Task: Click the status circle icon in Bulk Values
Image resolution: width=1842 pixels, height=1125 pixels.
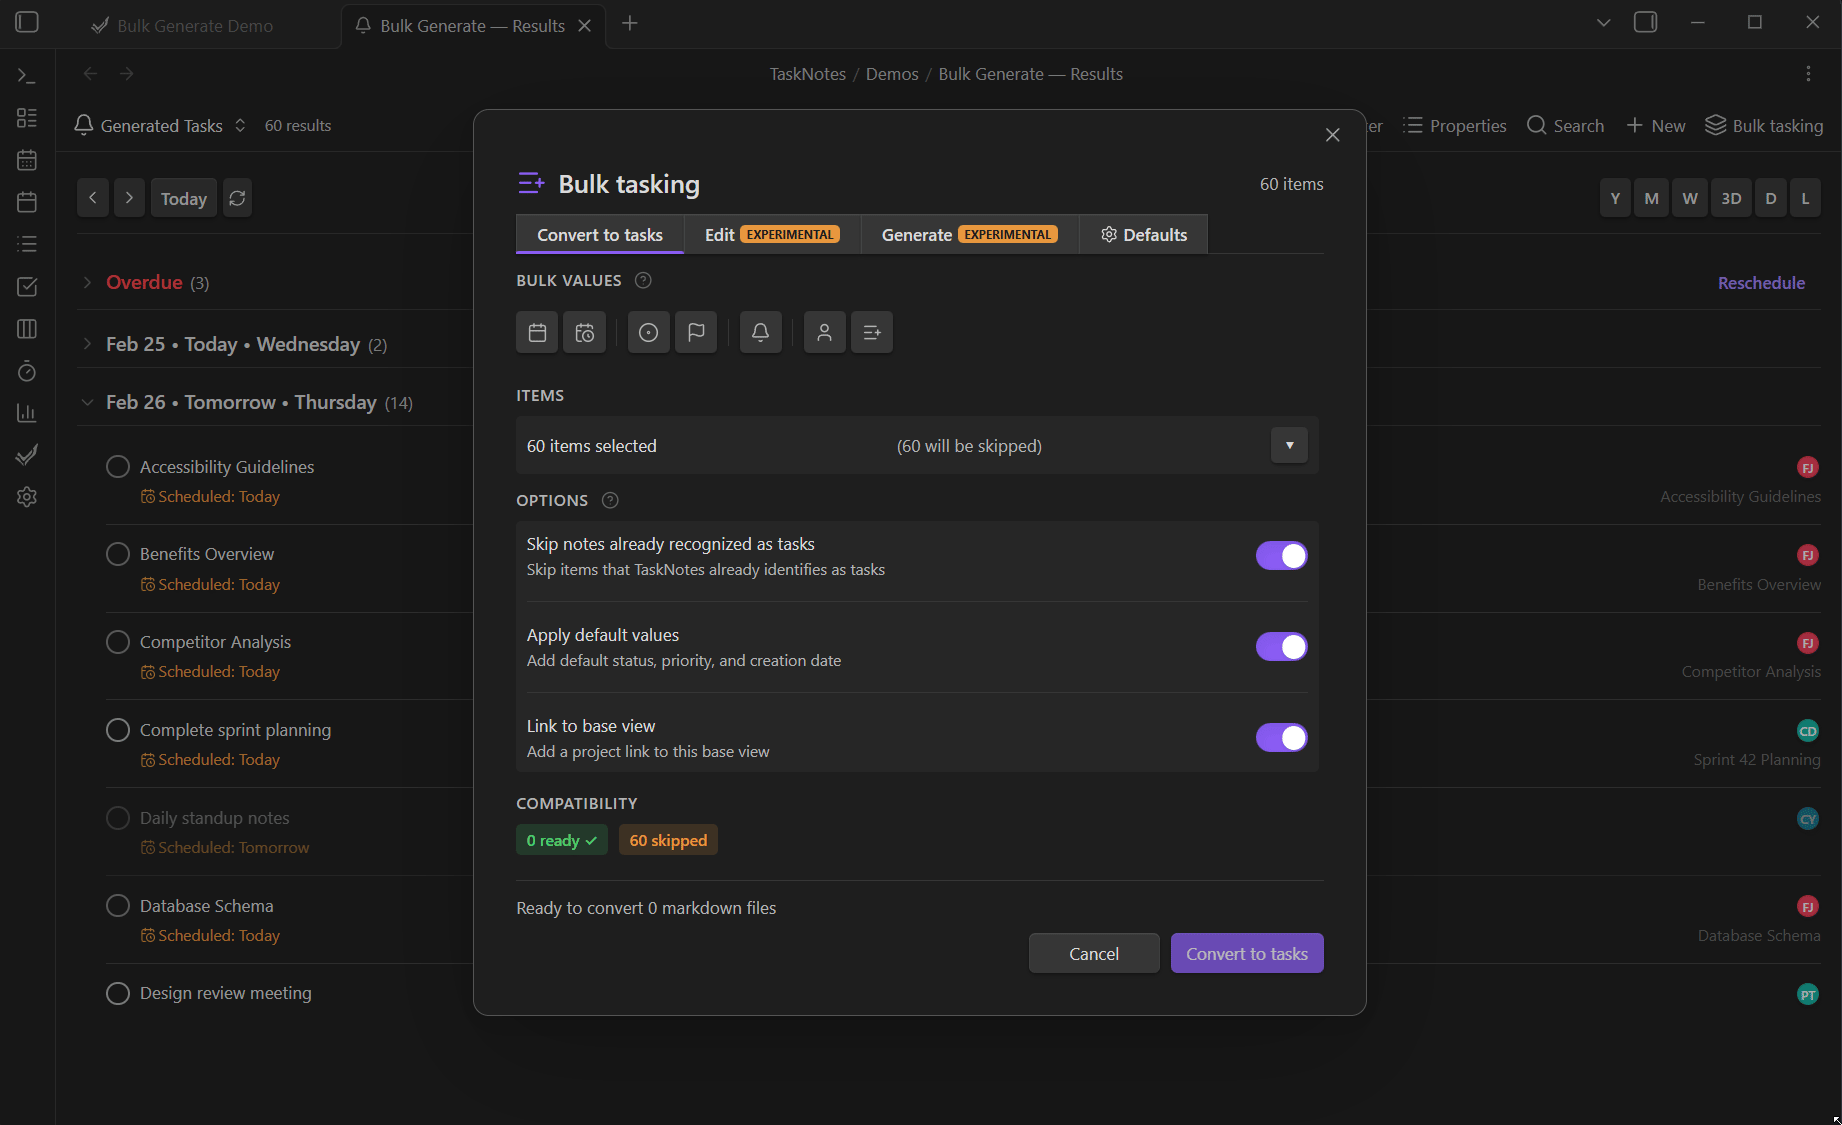Action: tap(648, 332)
